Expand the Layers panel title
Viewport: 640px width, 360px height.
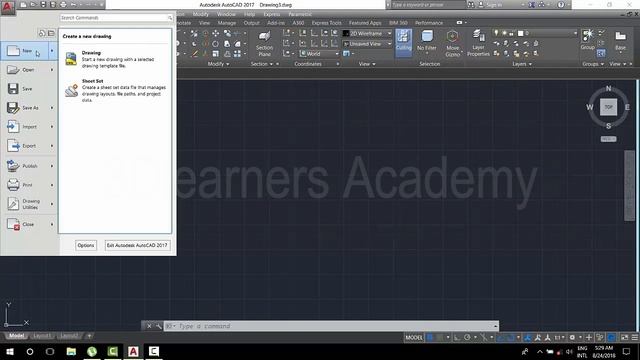[x=522, y=64]
